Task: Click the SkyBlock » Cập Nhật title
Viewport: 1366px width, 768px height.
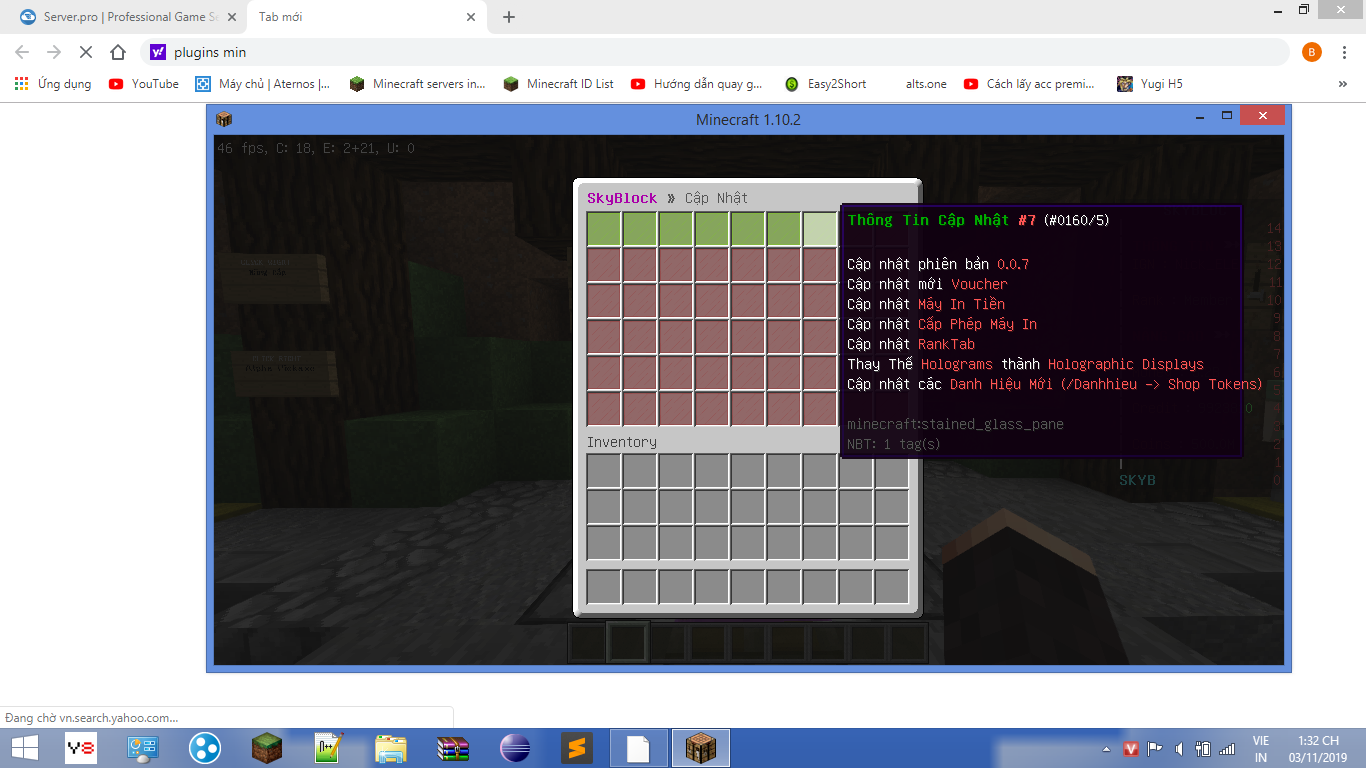Action: (x=667, y=198)
